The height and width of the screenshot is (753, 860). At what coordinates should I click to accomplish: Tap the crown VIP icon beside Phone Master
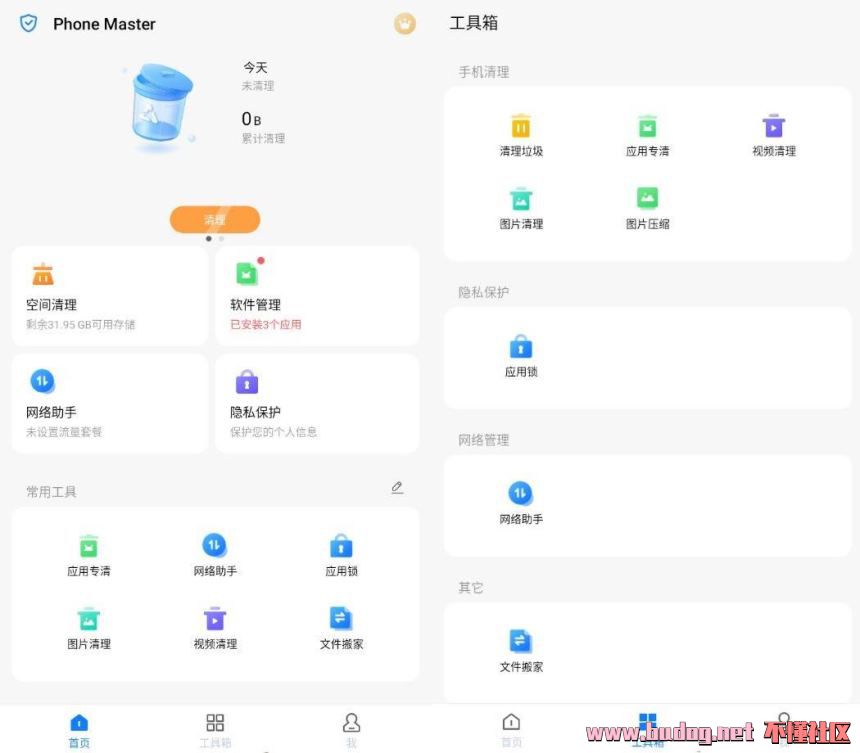pos(404,24)
